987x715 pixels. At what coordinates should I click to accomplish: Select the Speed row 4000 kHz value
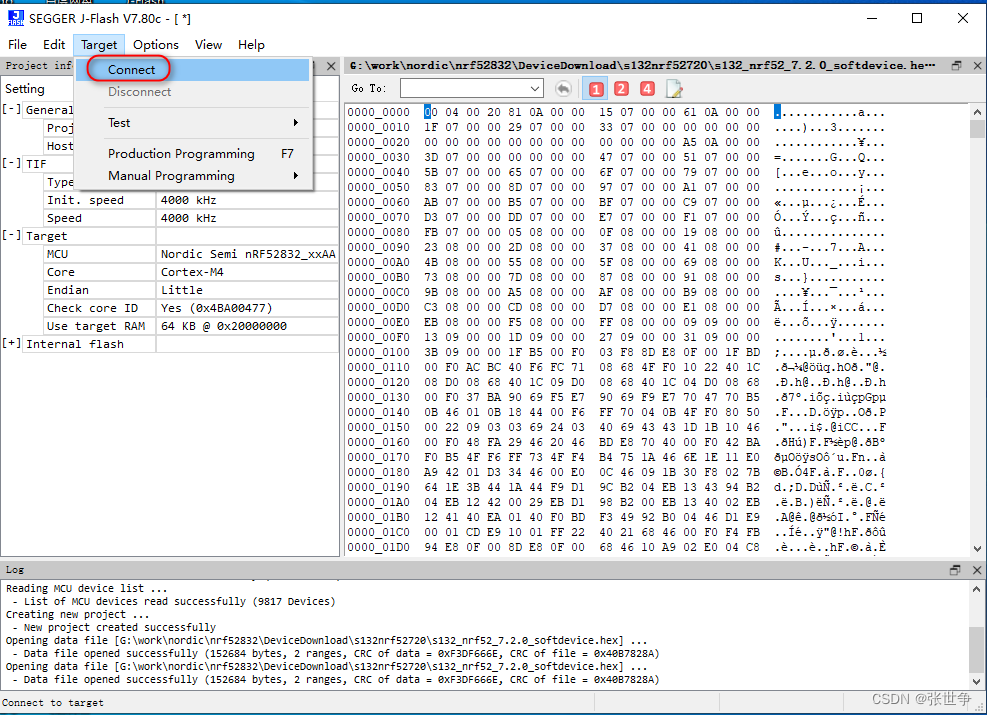pos(248,218)
